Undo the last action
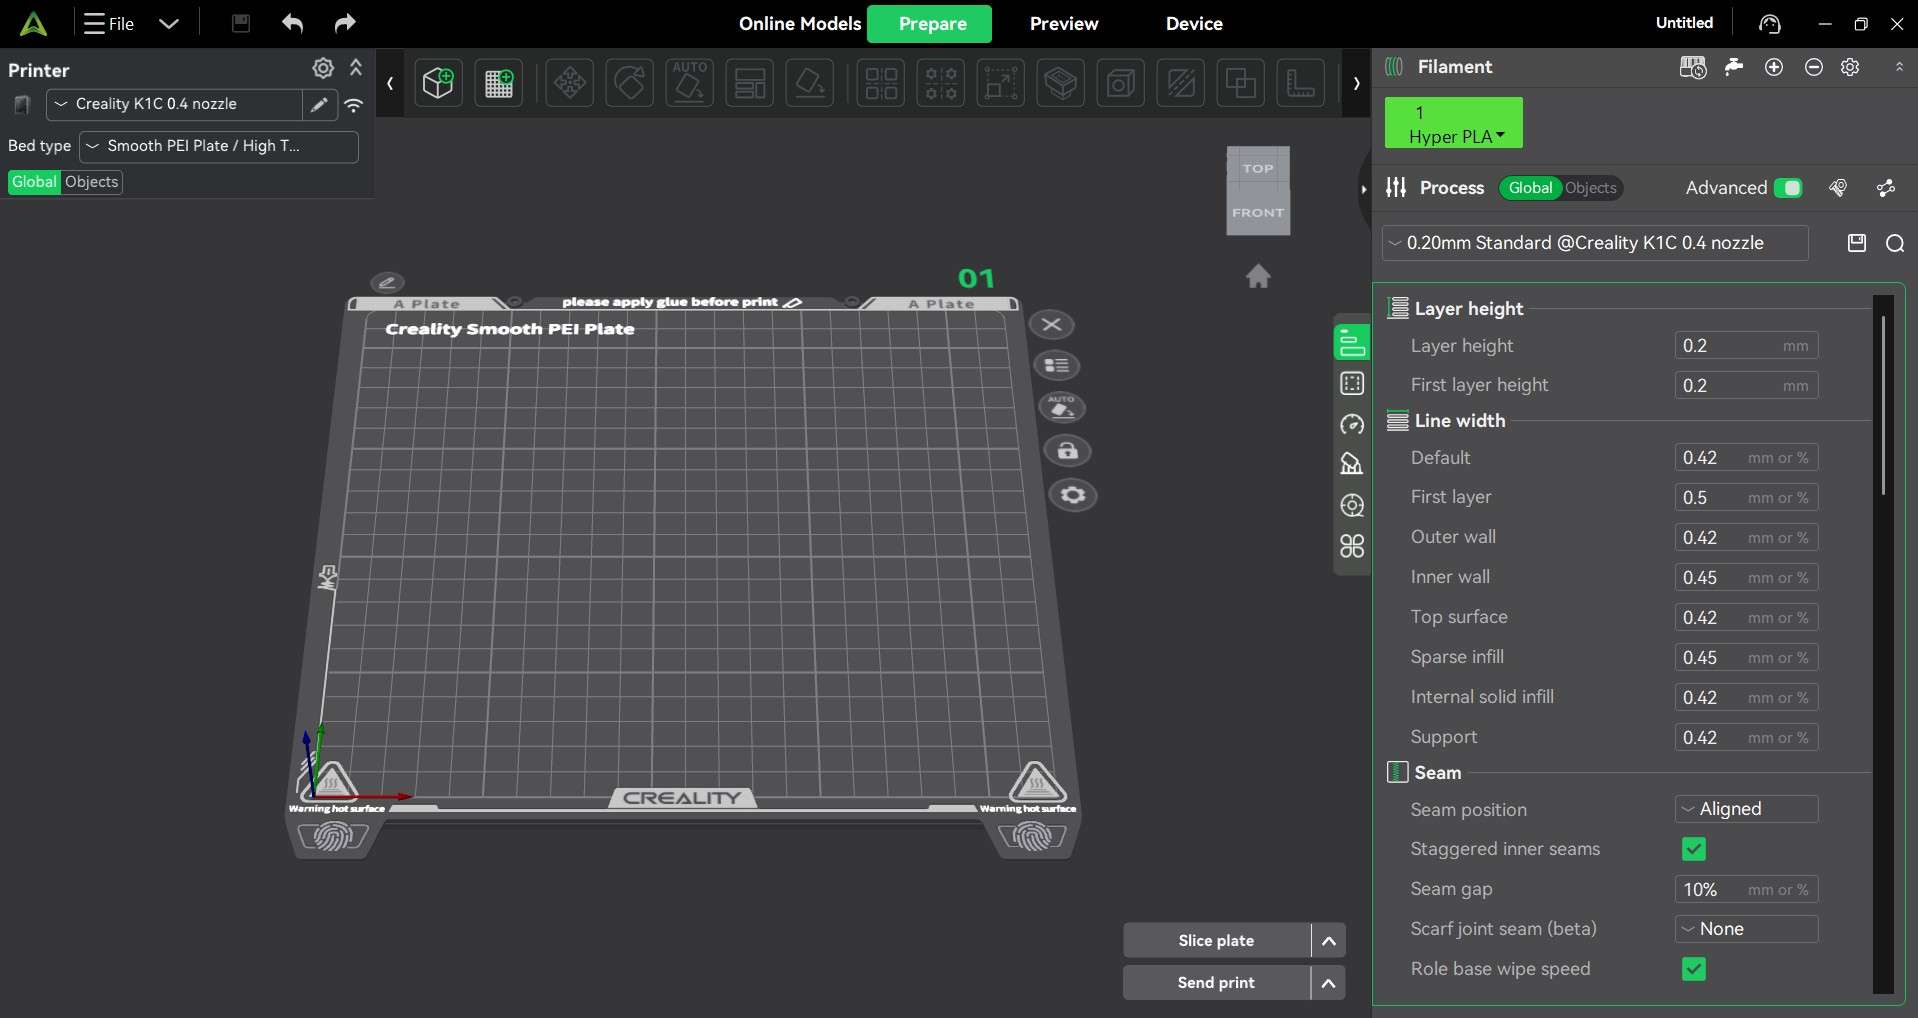Viewport: 1918px width, 1018px height. coord(292,23)
